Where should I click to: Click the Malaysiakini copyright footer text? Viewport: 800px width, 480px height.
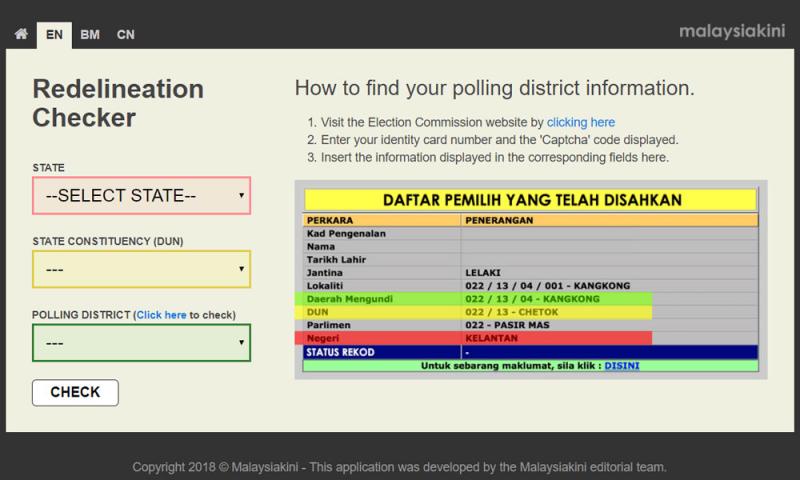400,467
